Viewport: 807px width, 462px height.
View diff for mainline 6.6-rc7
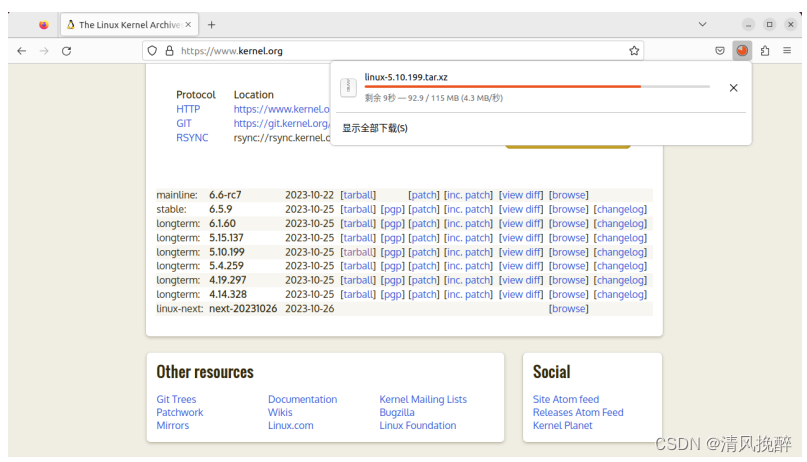pos(521,195)
